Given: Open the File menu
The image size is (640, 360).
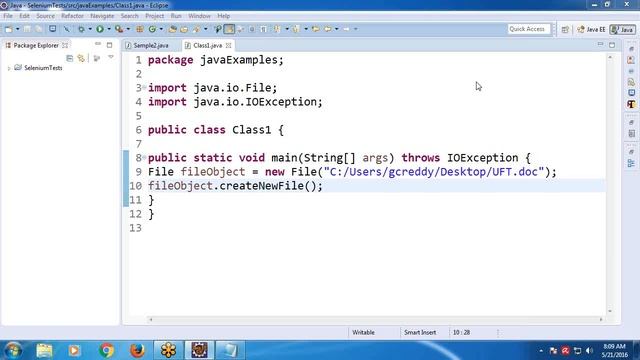Looking at the screenshot, I should tap(8, 16).
